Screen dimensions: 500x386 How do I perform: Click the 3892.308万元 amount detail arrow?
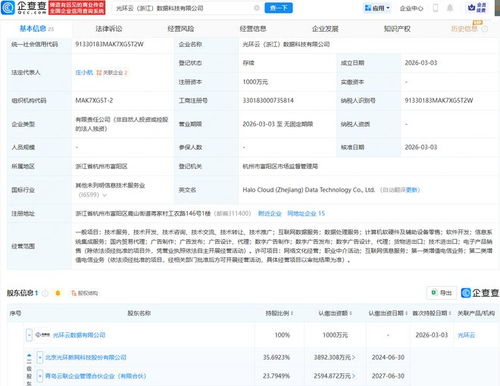[353, 357]
